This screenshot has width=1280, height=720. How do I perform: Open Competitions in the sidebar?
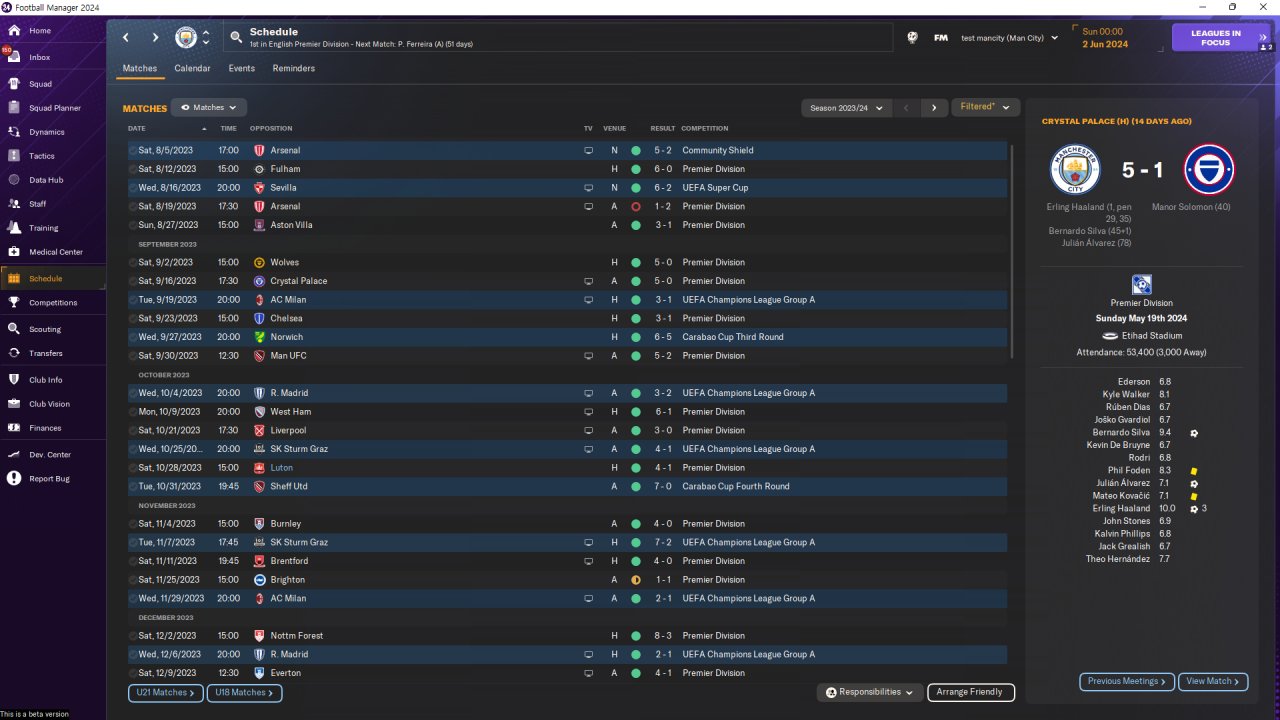pyautogui.click(x=52, y=303)
